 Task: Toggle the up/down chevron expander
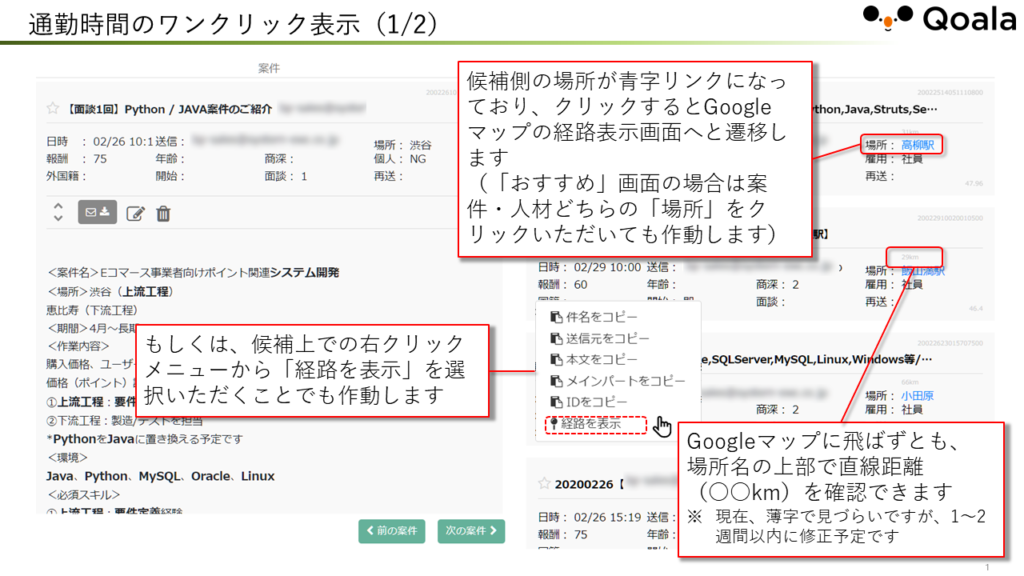(57, 212)
